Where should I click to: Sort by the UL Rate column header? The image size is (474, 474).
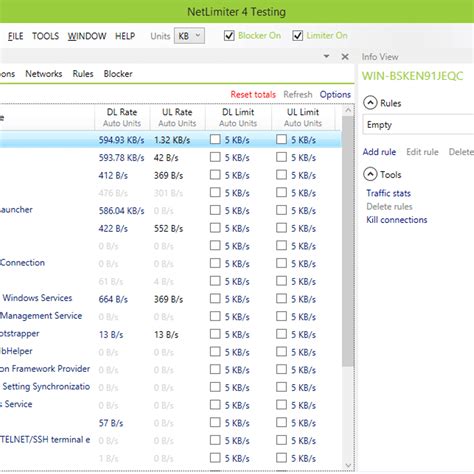point(177,117)
